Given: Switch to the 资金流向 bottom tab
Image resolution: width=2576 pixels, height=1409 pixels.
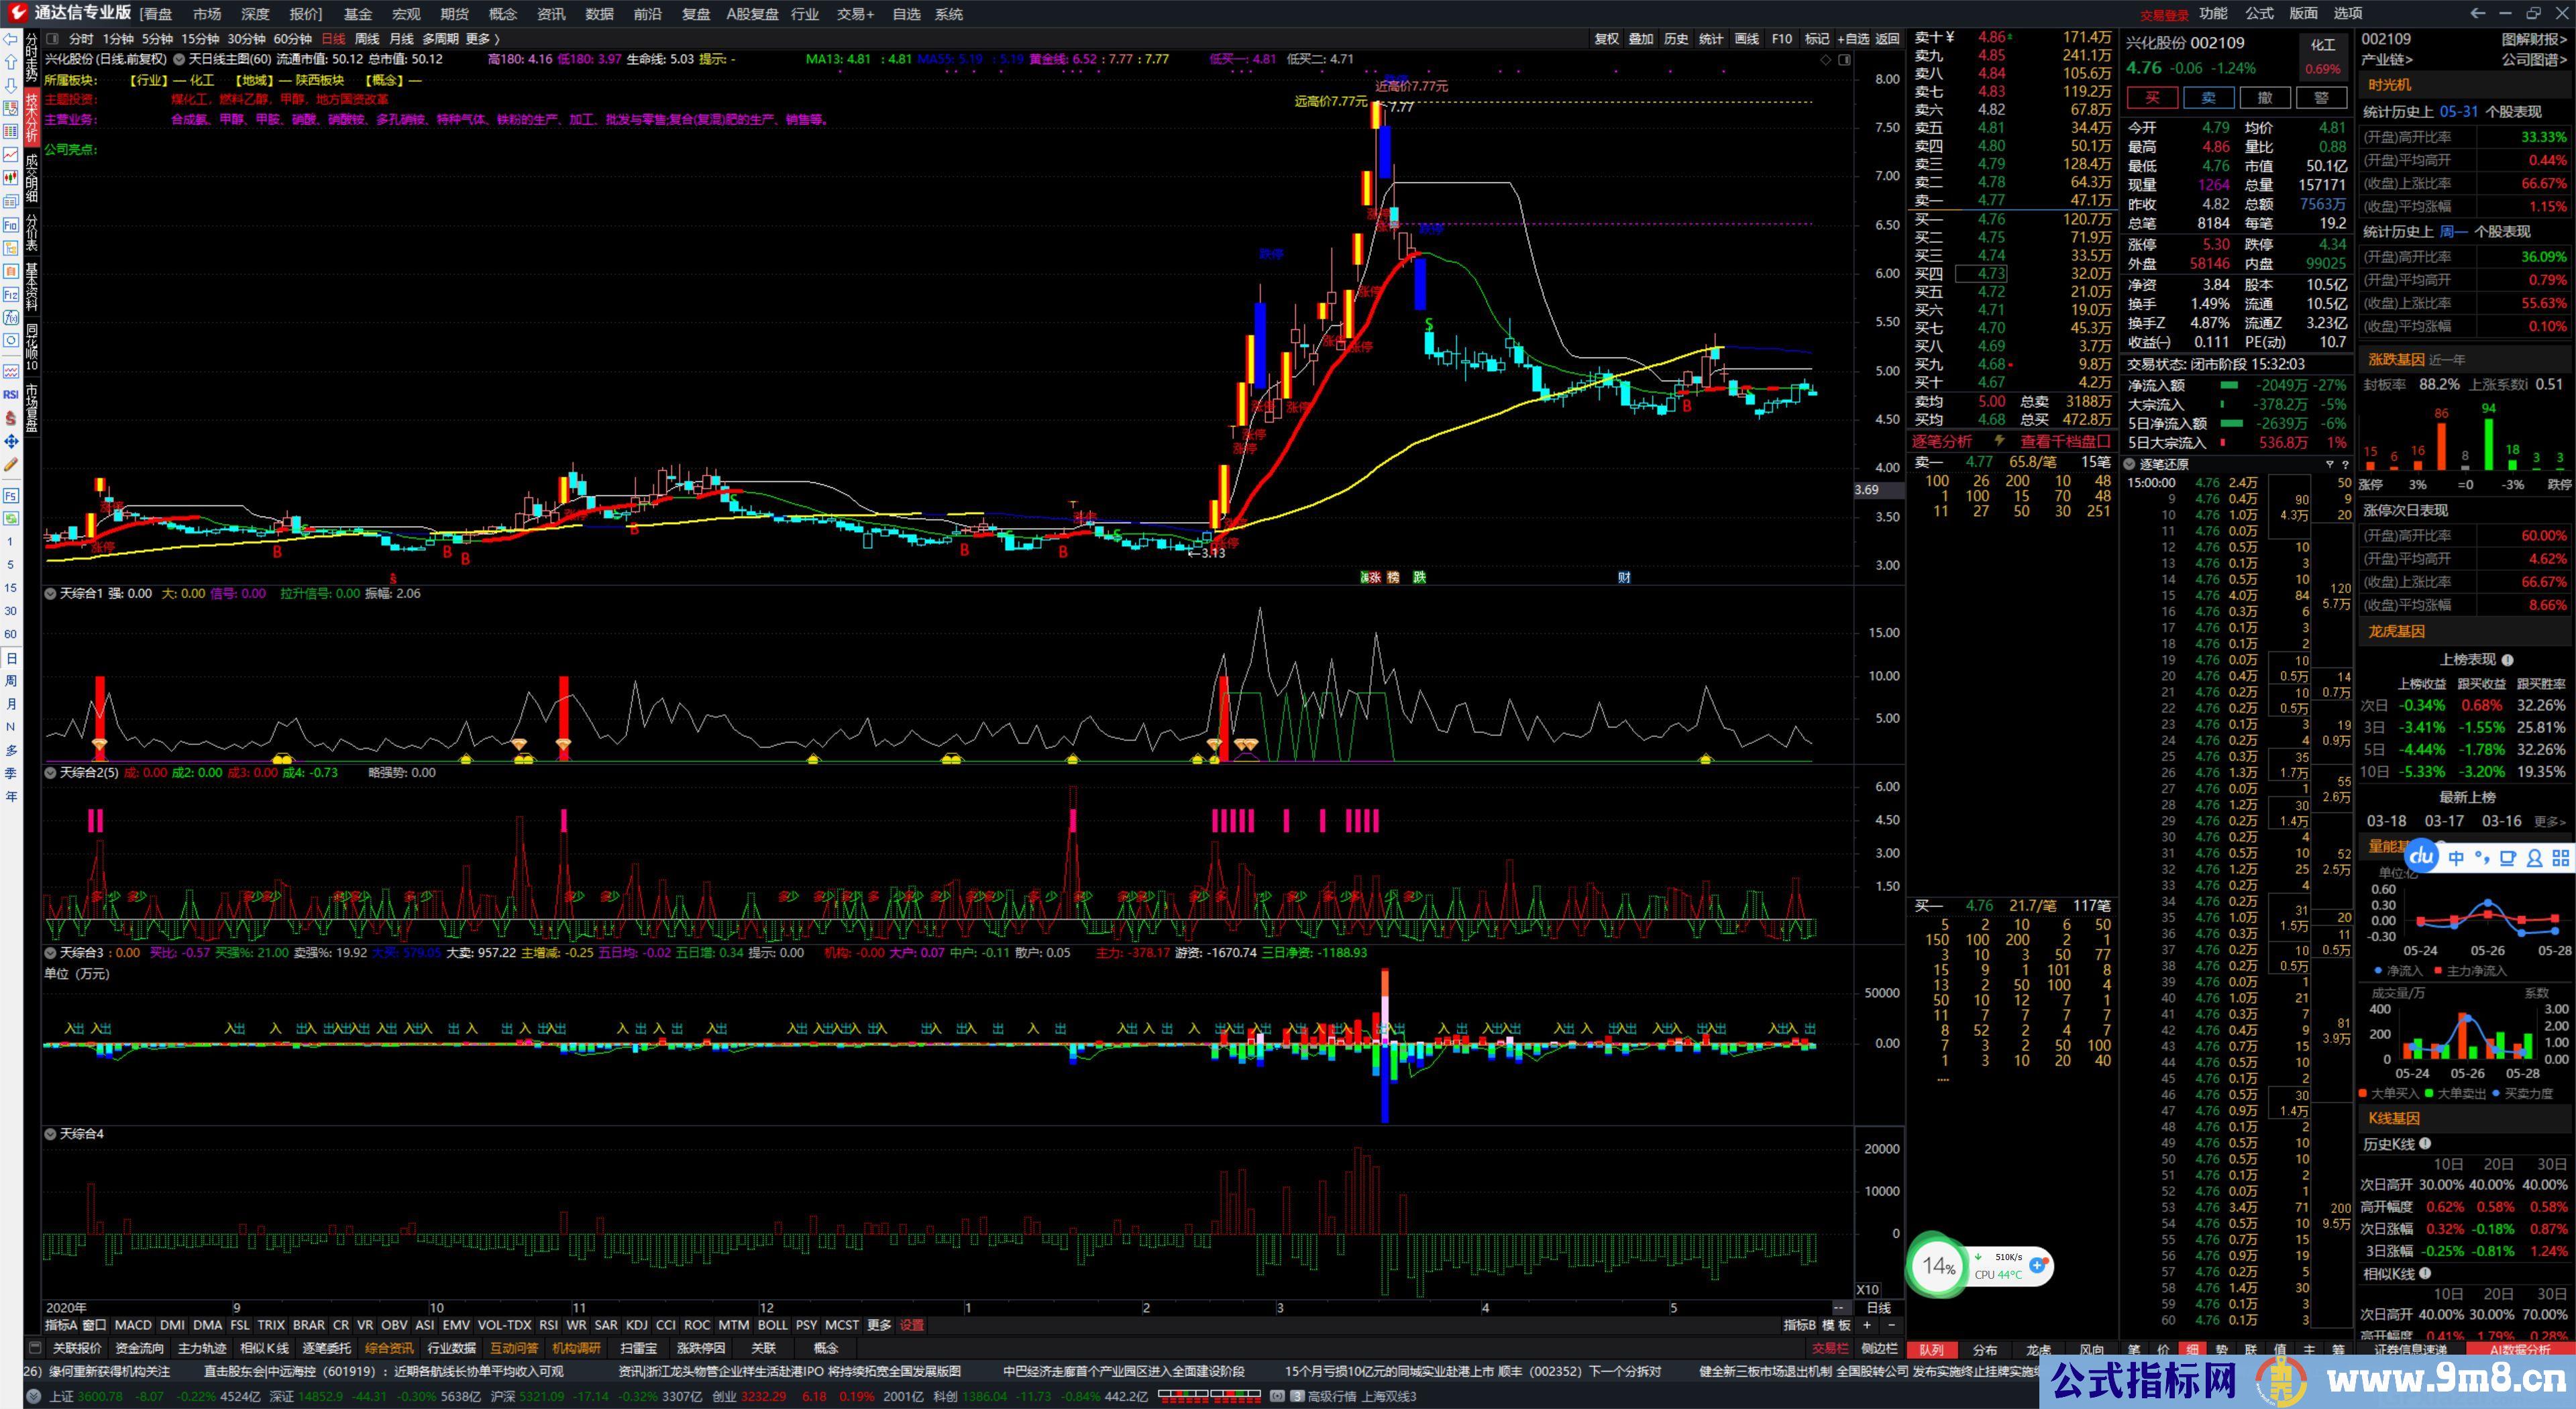Looking at the screenshot, I should point(140,1348).
